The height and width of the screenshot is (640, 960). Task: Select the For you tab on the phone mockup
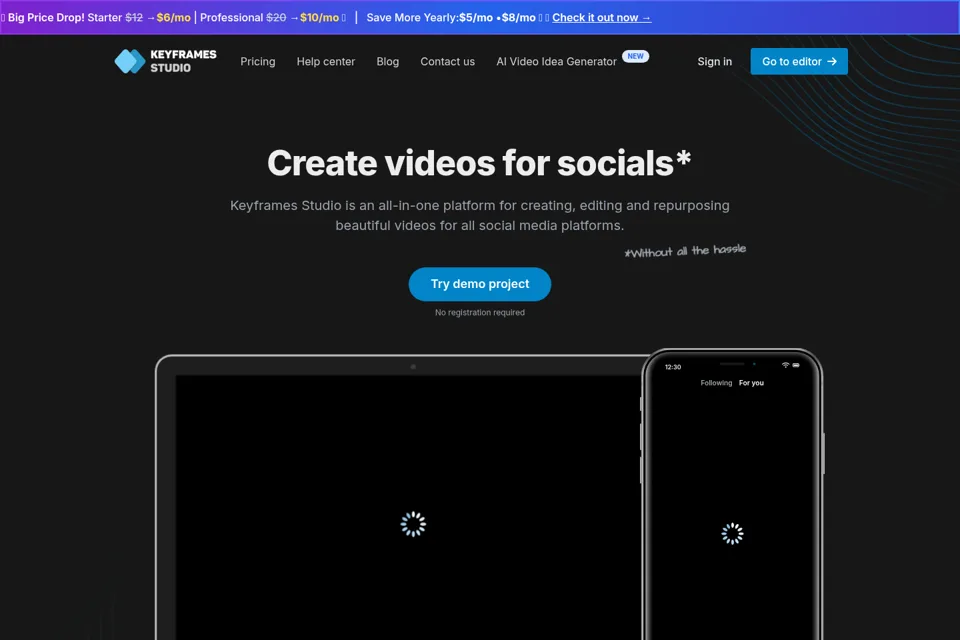751,383
